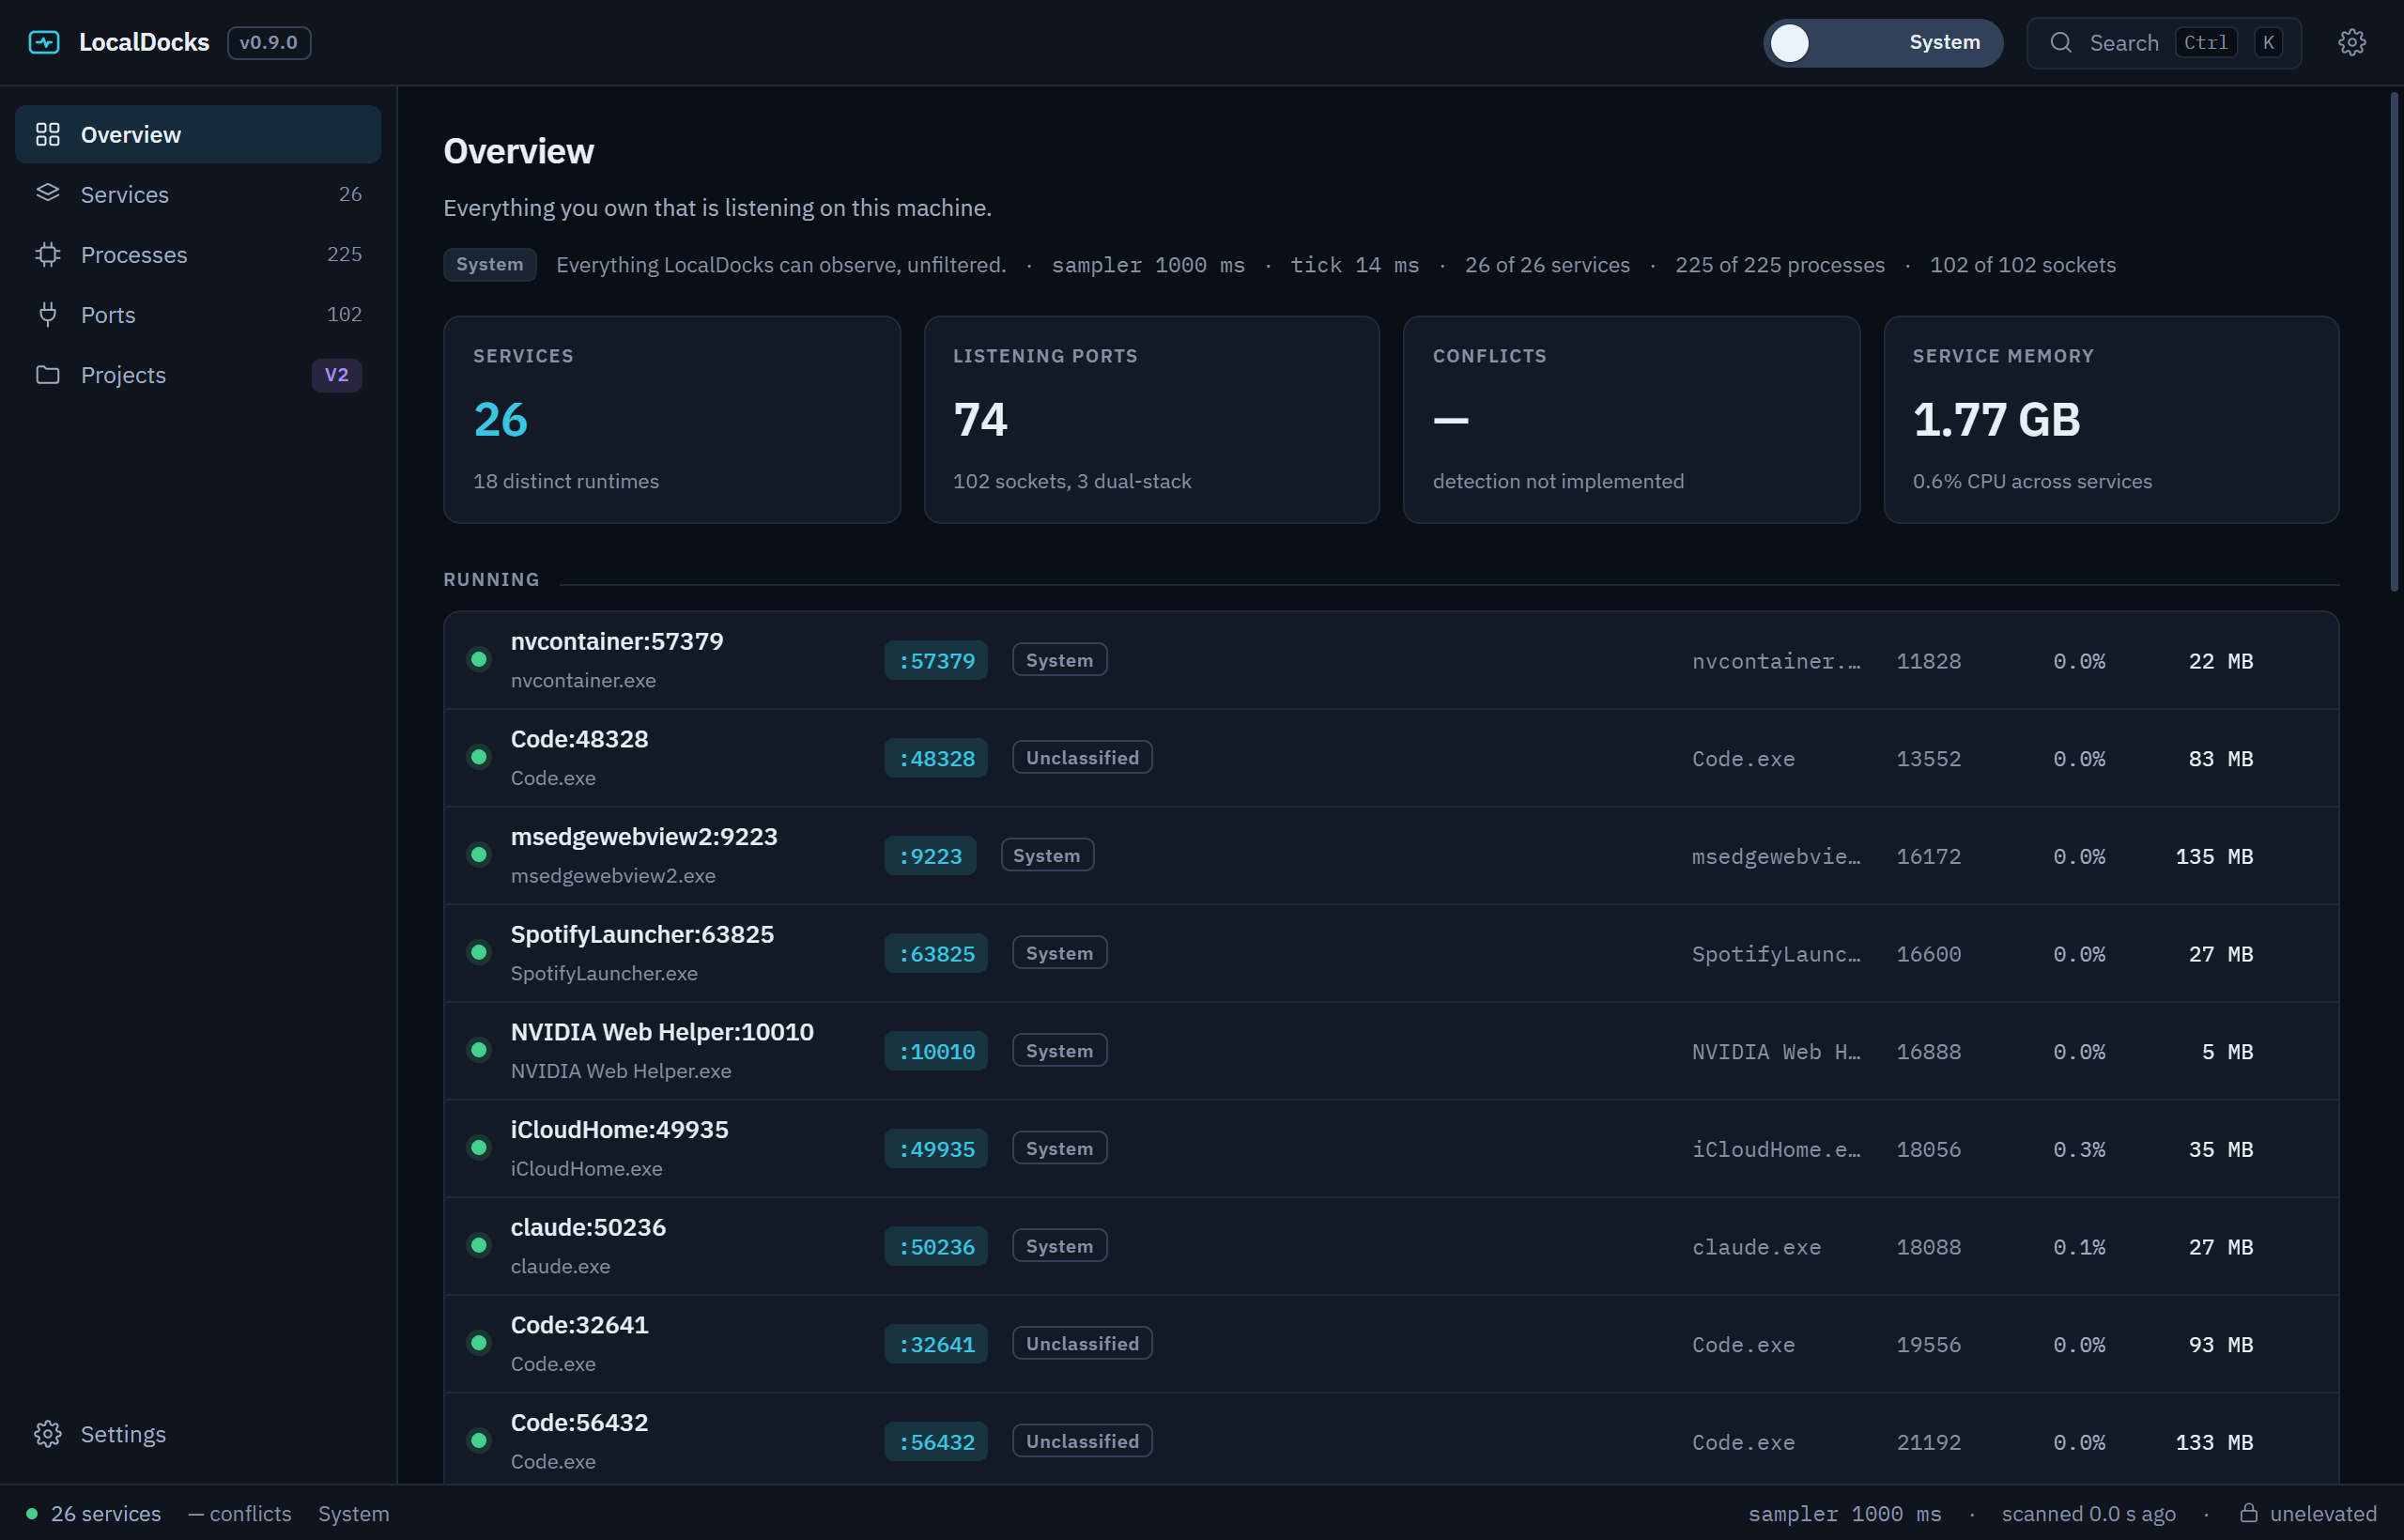Click the :49935 port badge
The image size is (2404, 1540).
936,1149
